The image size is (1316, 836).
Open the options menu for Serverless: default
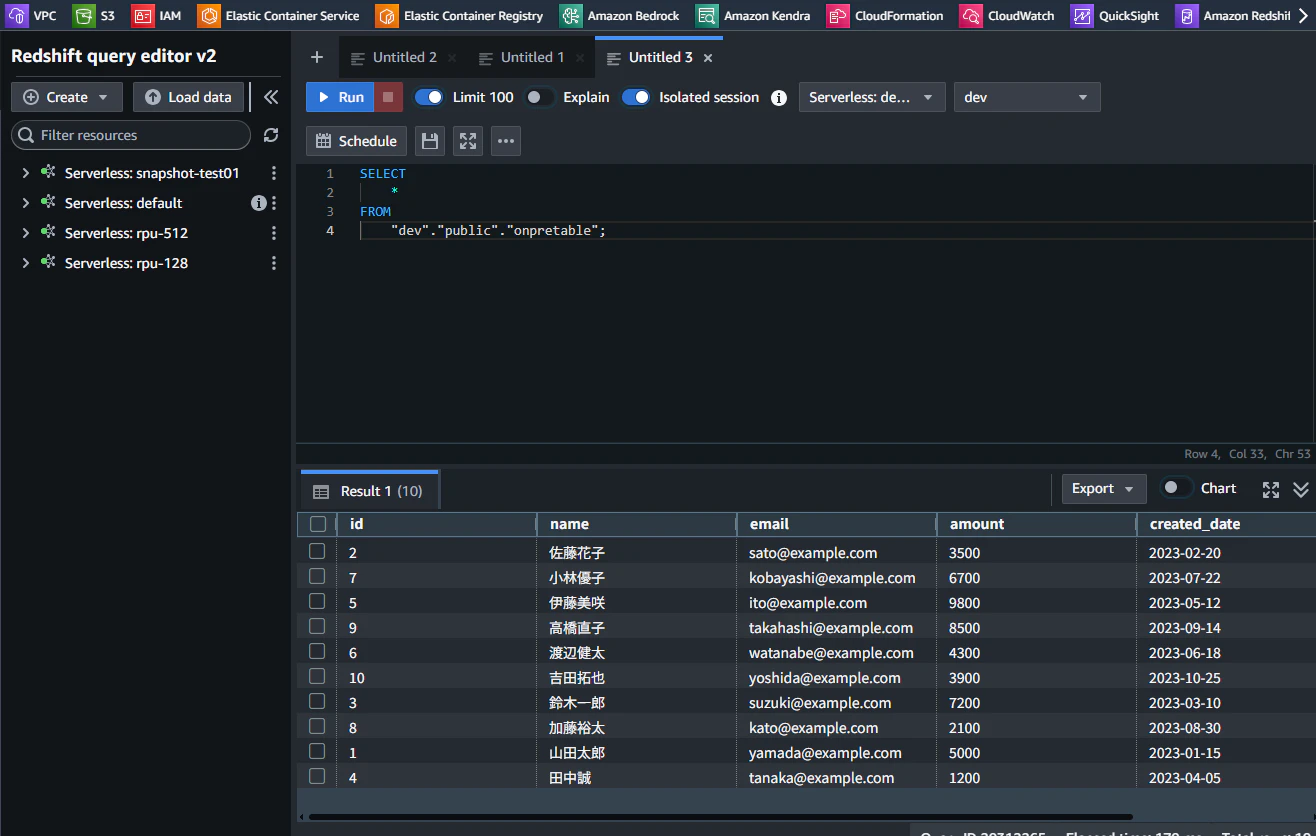[274, 203]
